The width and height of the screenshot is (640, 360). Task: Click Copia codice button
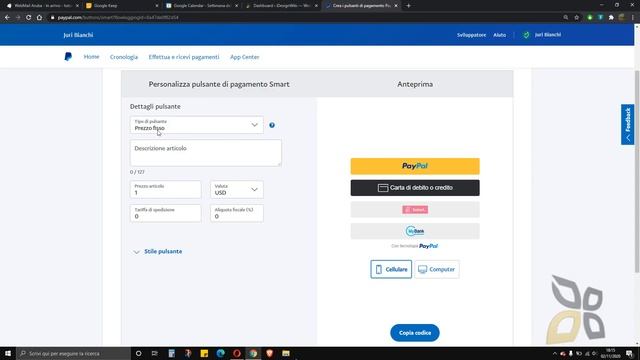(415, 333)
